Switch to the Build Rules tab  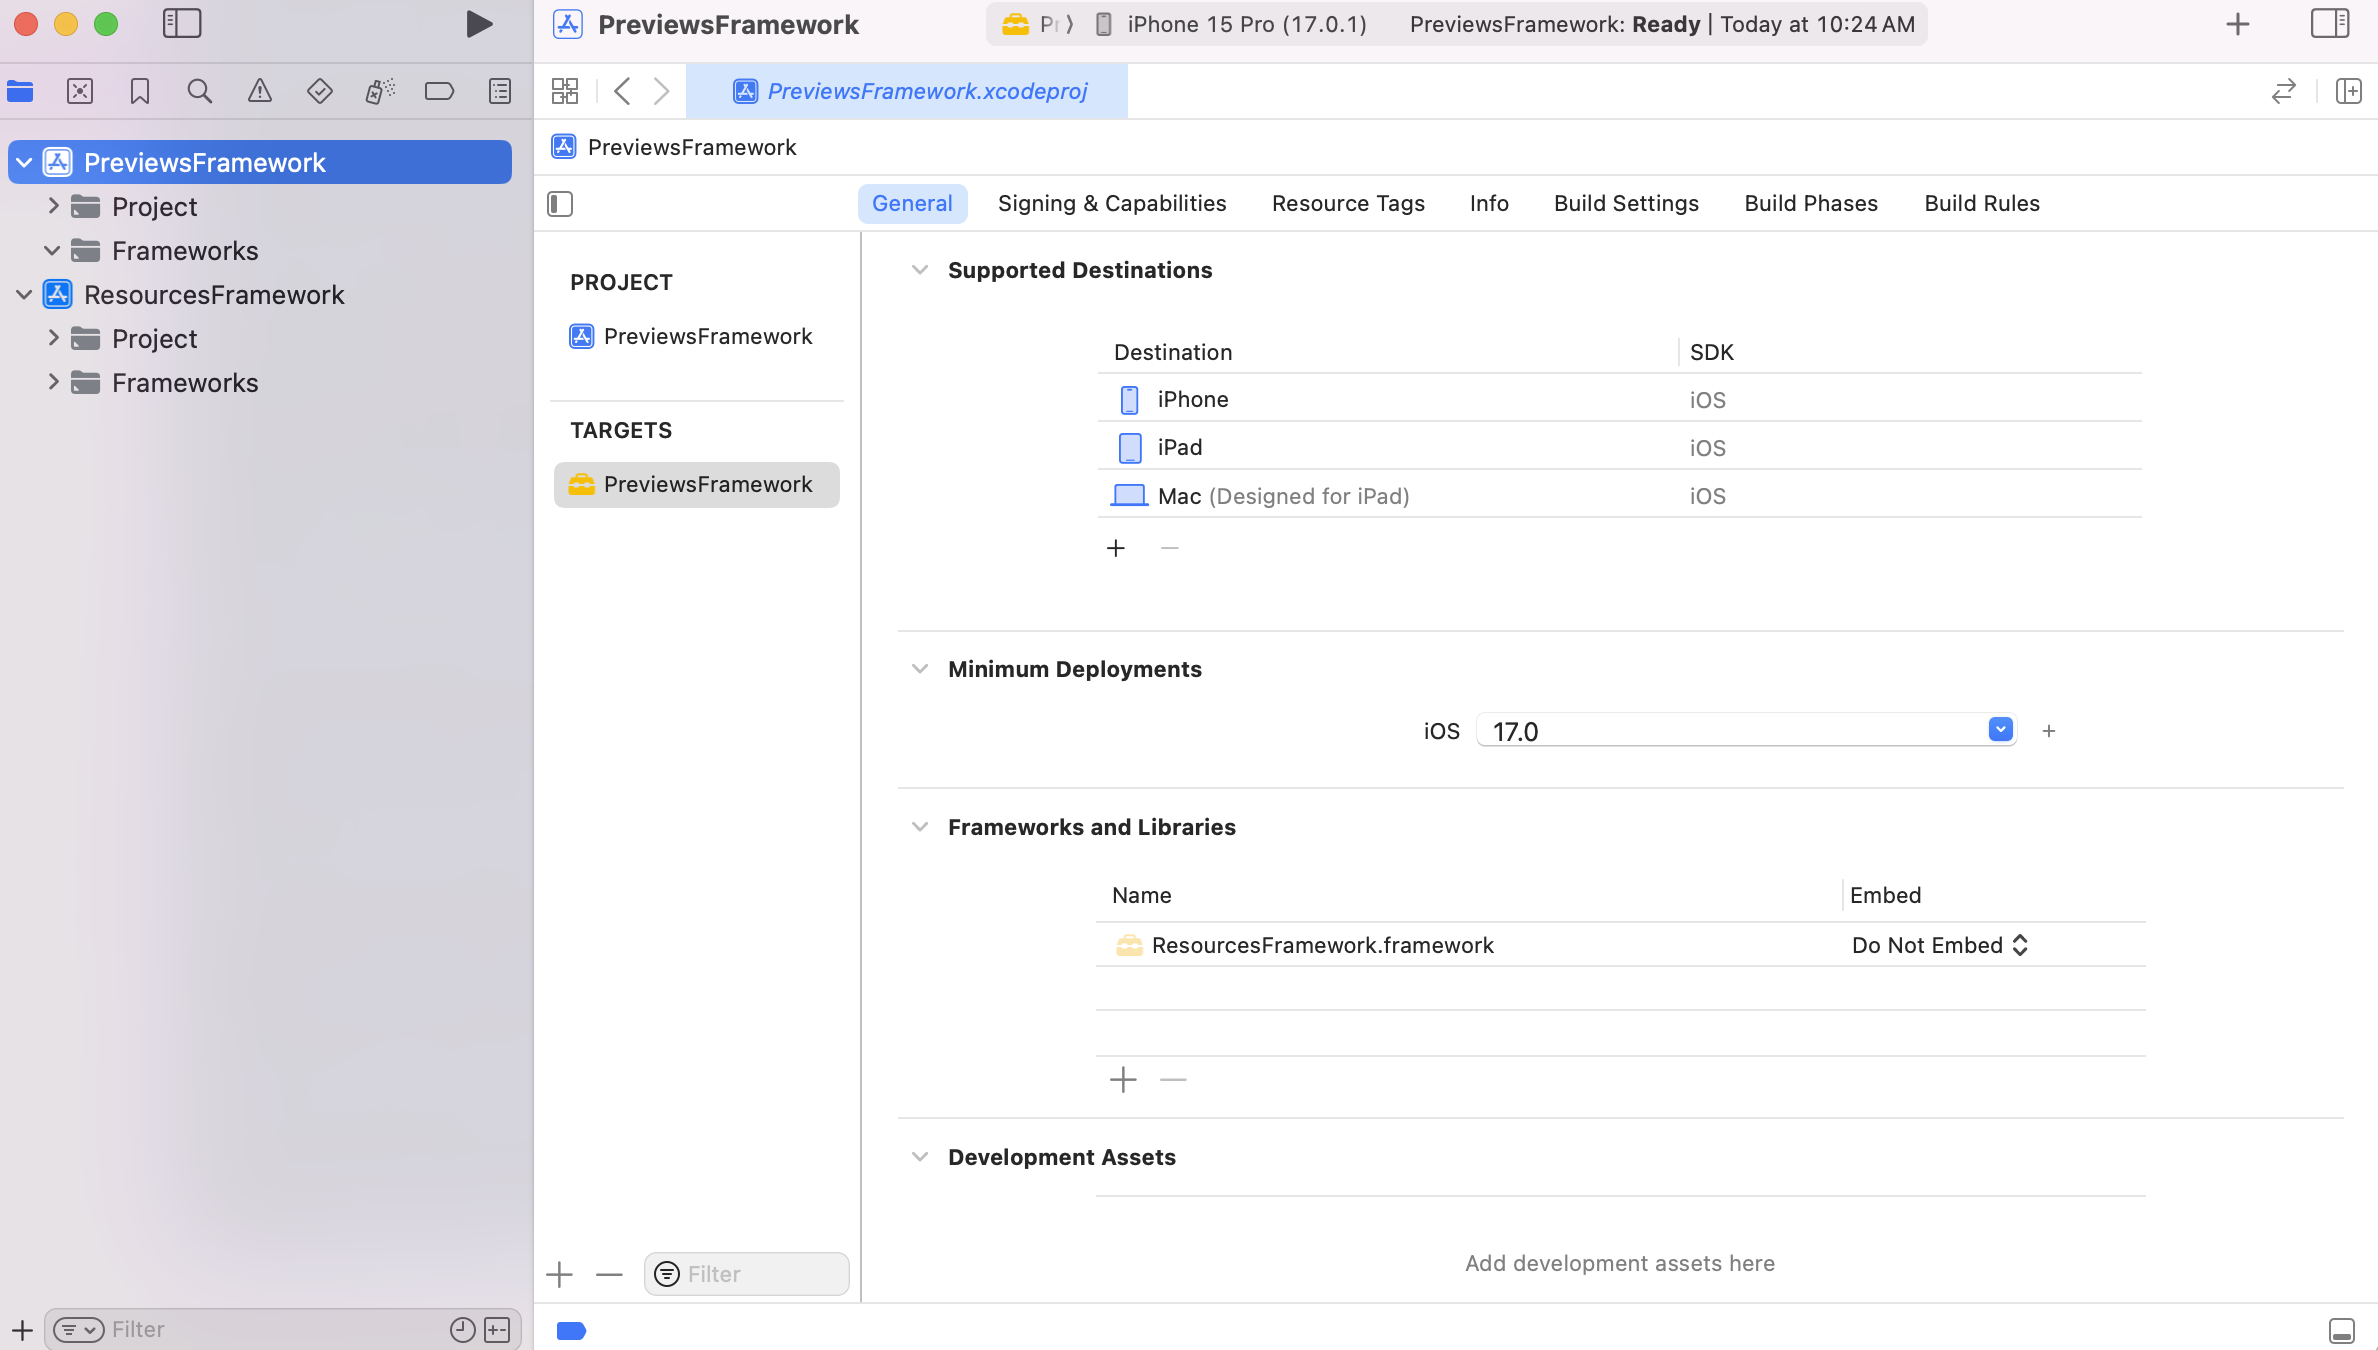coord(1982,203)
